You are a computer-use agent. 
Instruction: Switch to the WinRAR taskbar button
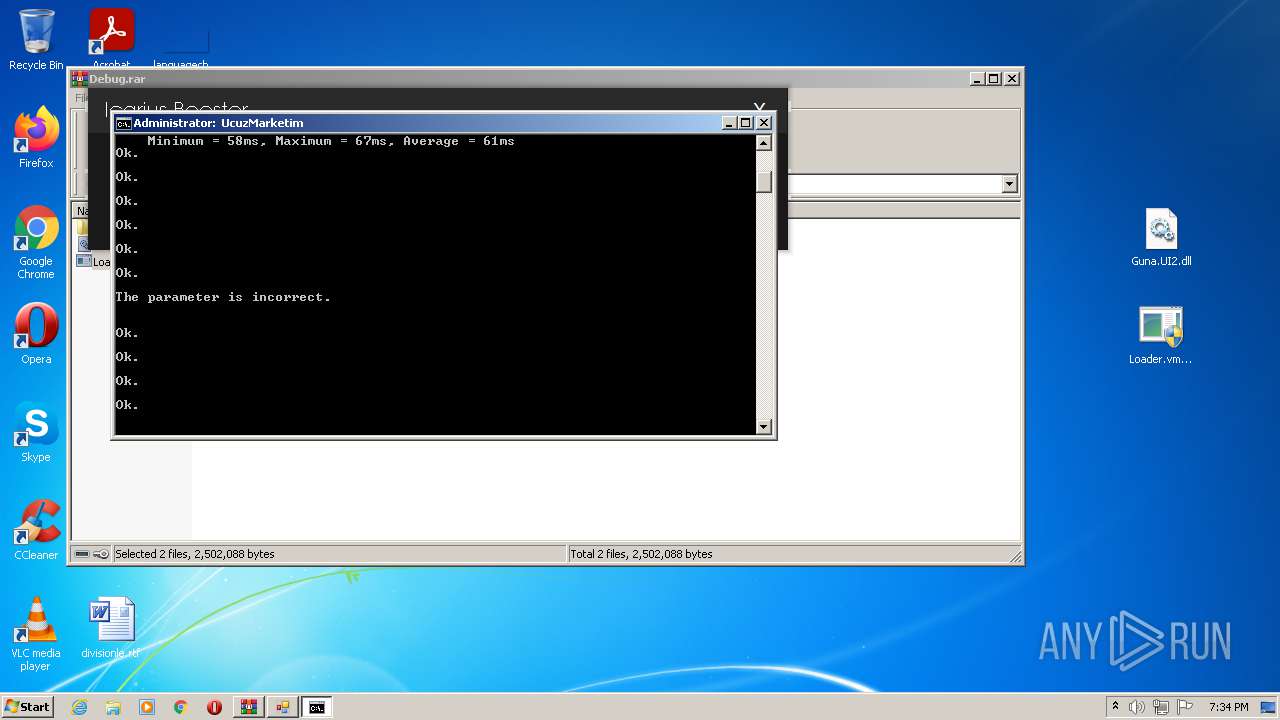(x=249, y=707)
